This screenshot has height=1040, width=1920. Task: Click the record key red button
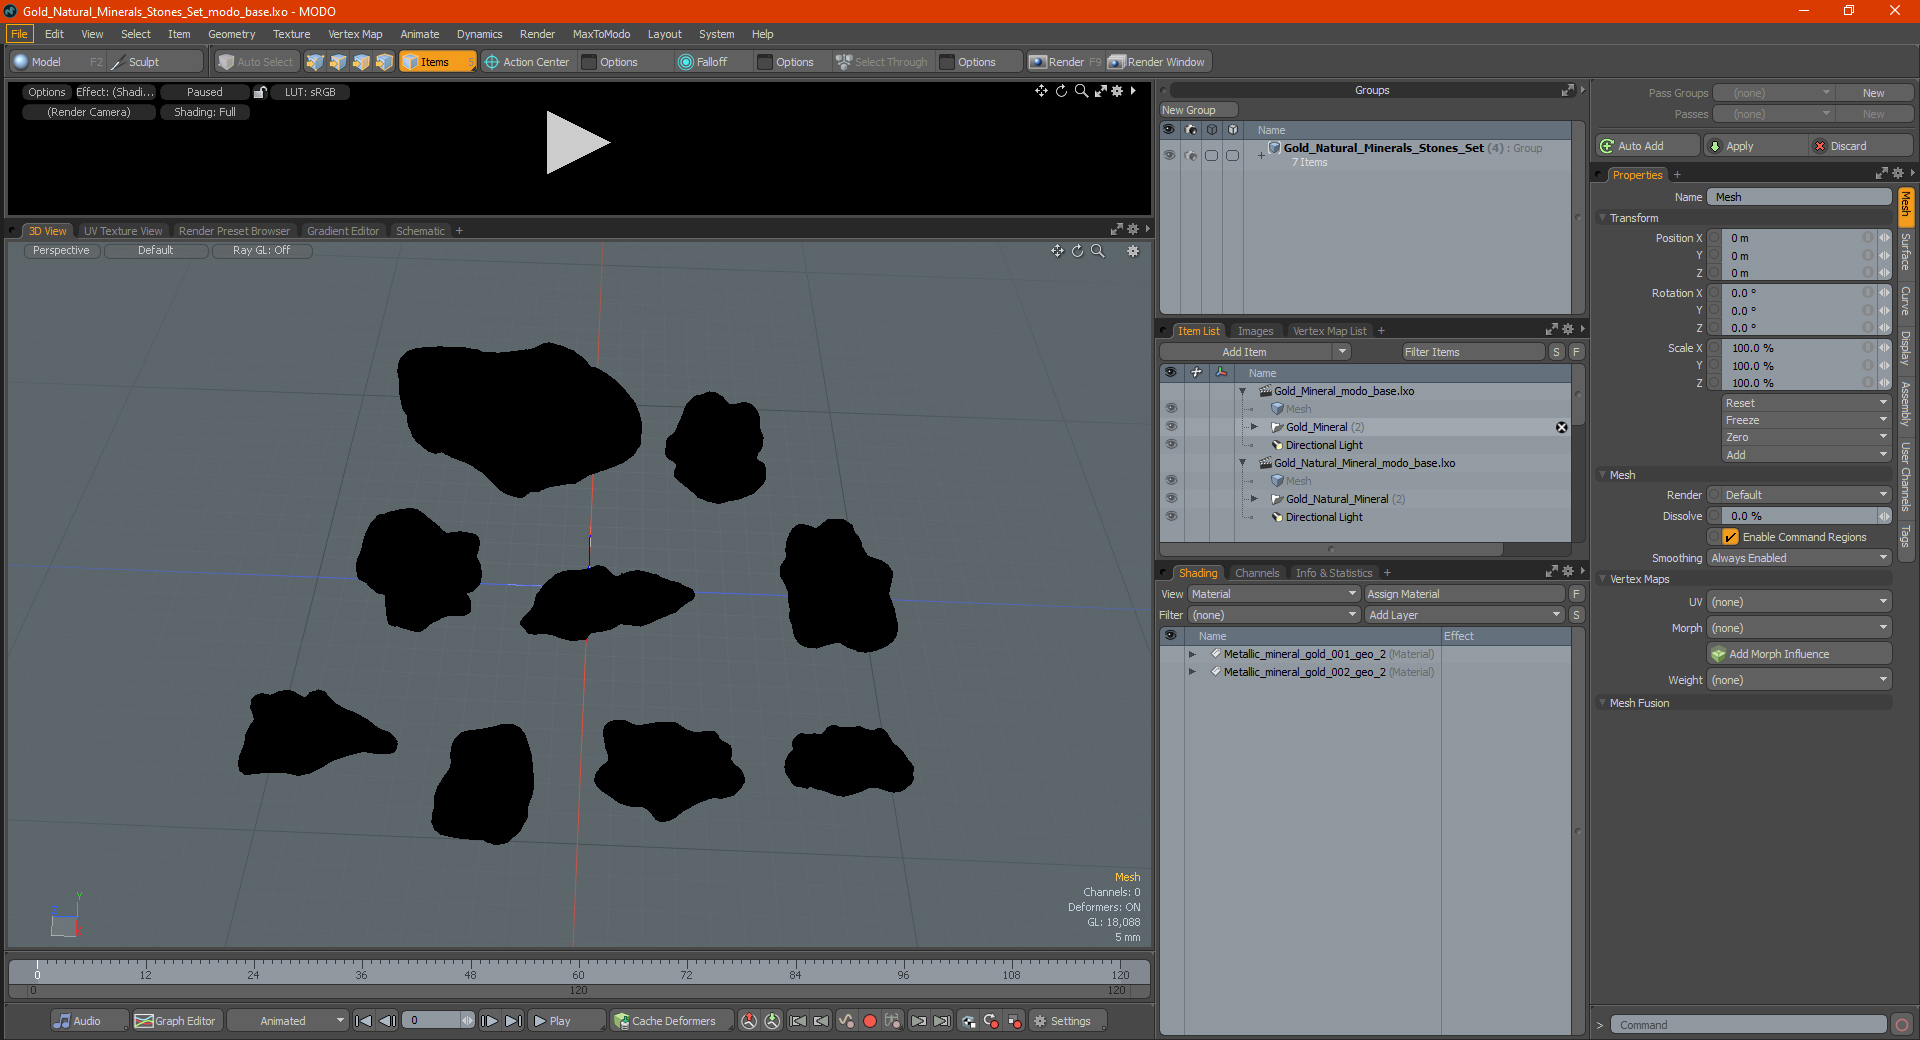(x=869, y=1021)
